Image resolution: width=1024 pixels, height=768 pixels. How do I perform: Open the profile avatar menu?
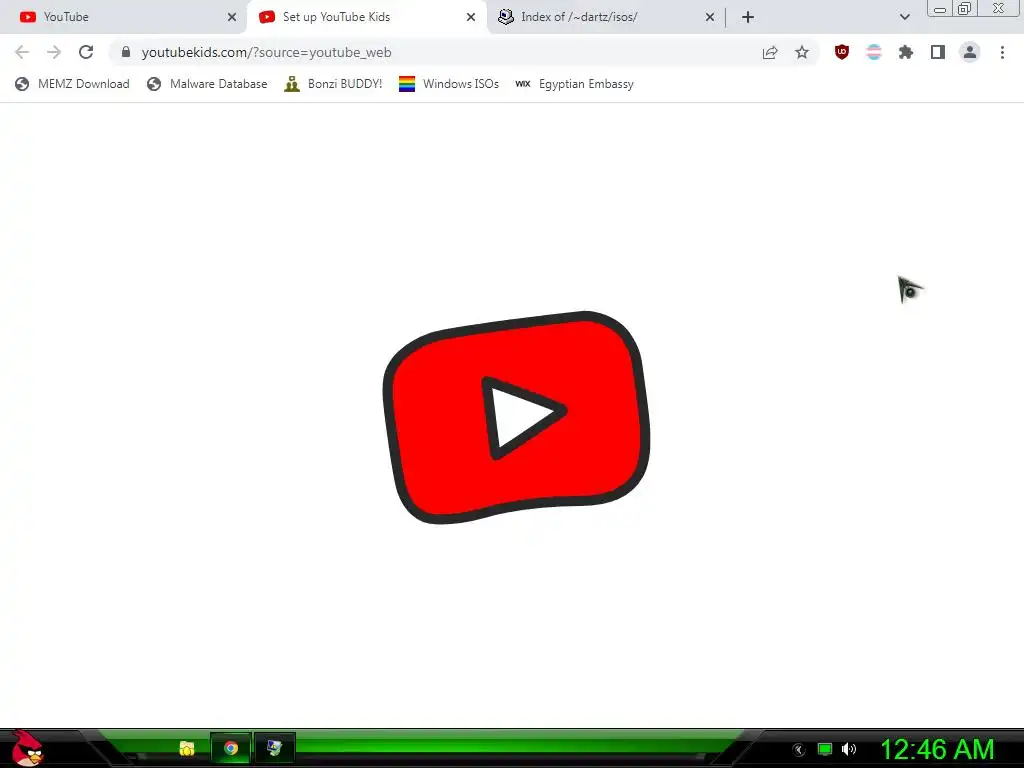(x=970, y=52)
